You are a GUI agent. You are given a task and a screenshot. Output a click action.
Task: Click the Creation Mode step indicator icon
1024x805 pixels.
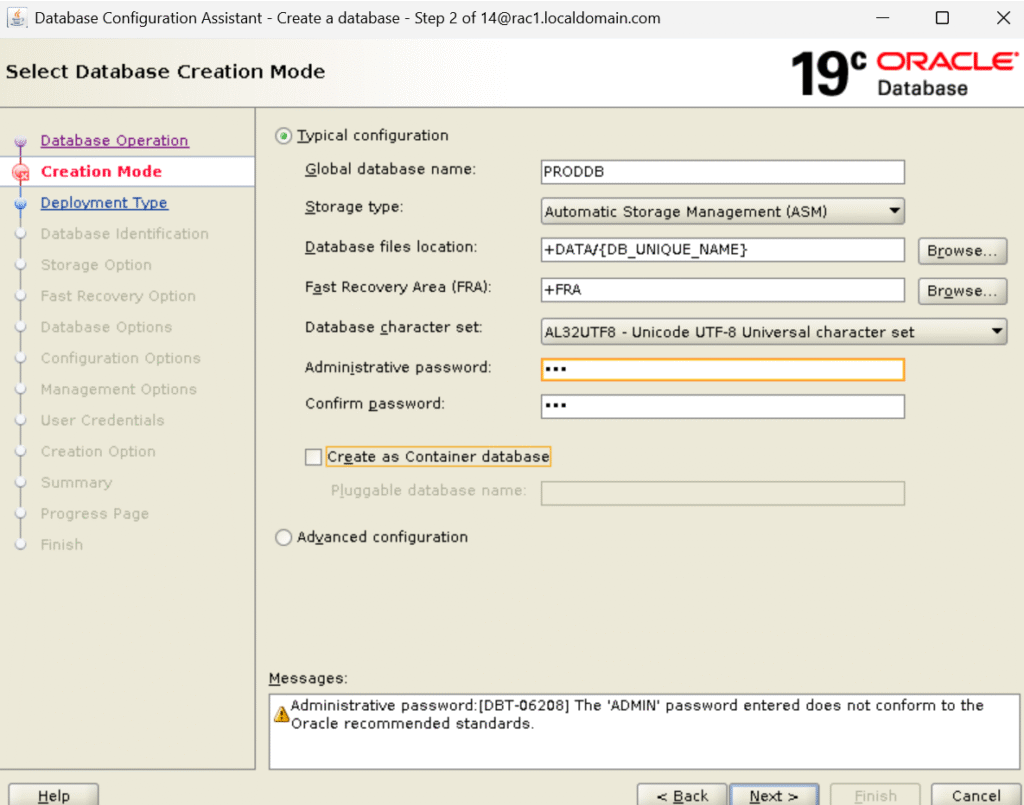pyautogui.click(x=20, y=172)
